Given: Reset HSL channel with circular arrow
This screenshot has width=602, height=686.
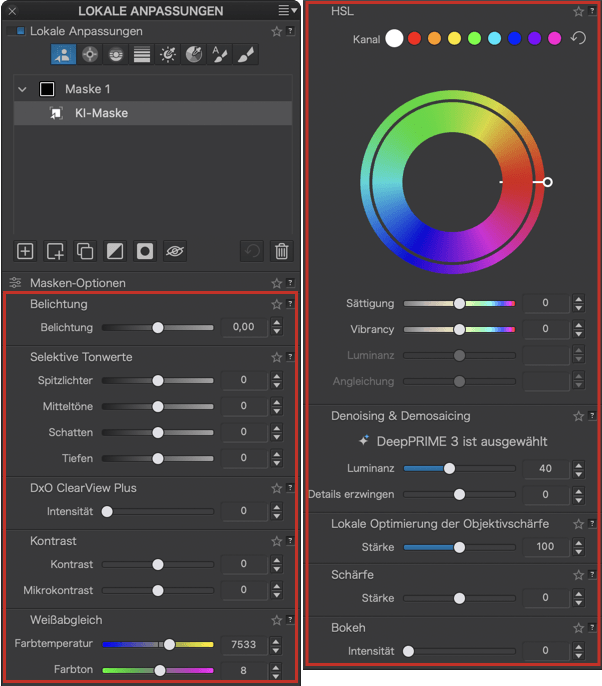Looking at the screenshot, I should tap(578, 38).
